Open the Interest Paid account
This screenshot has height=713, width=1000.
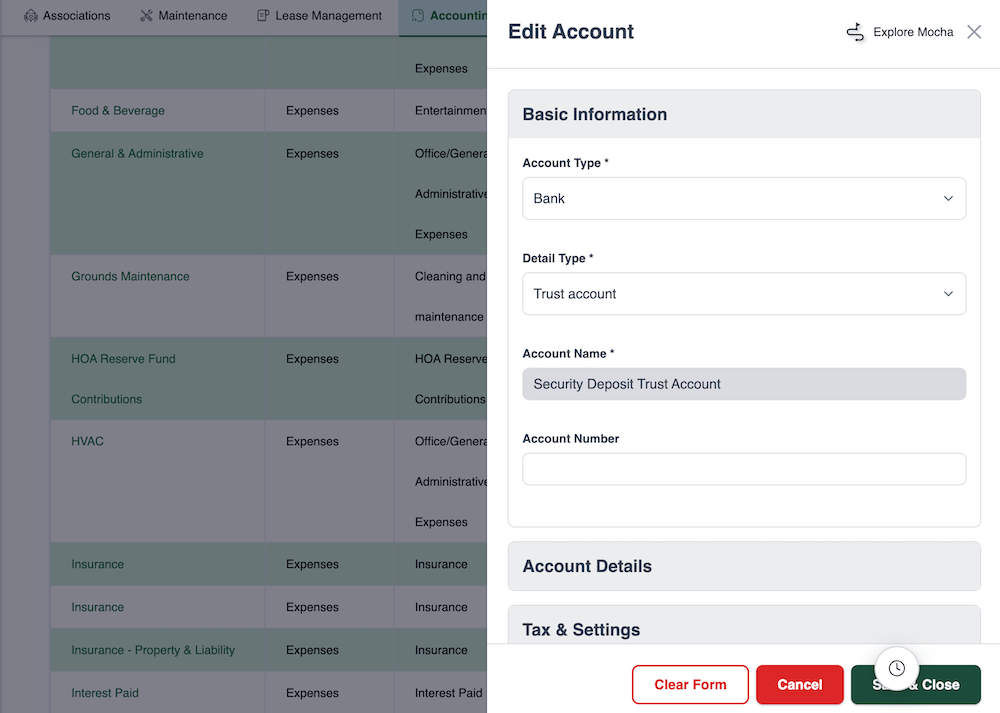105,693
